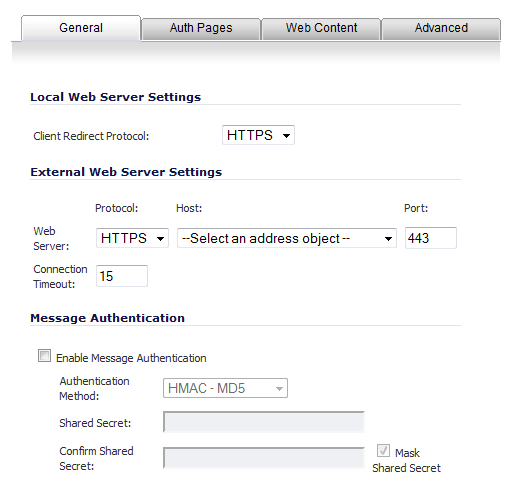The height and width of the screenshot is (488, 509).
Task: Click the Client Redirect Protocol label
Action: (x=91, y=136)
